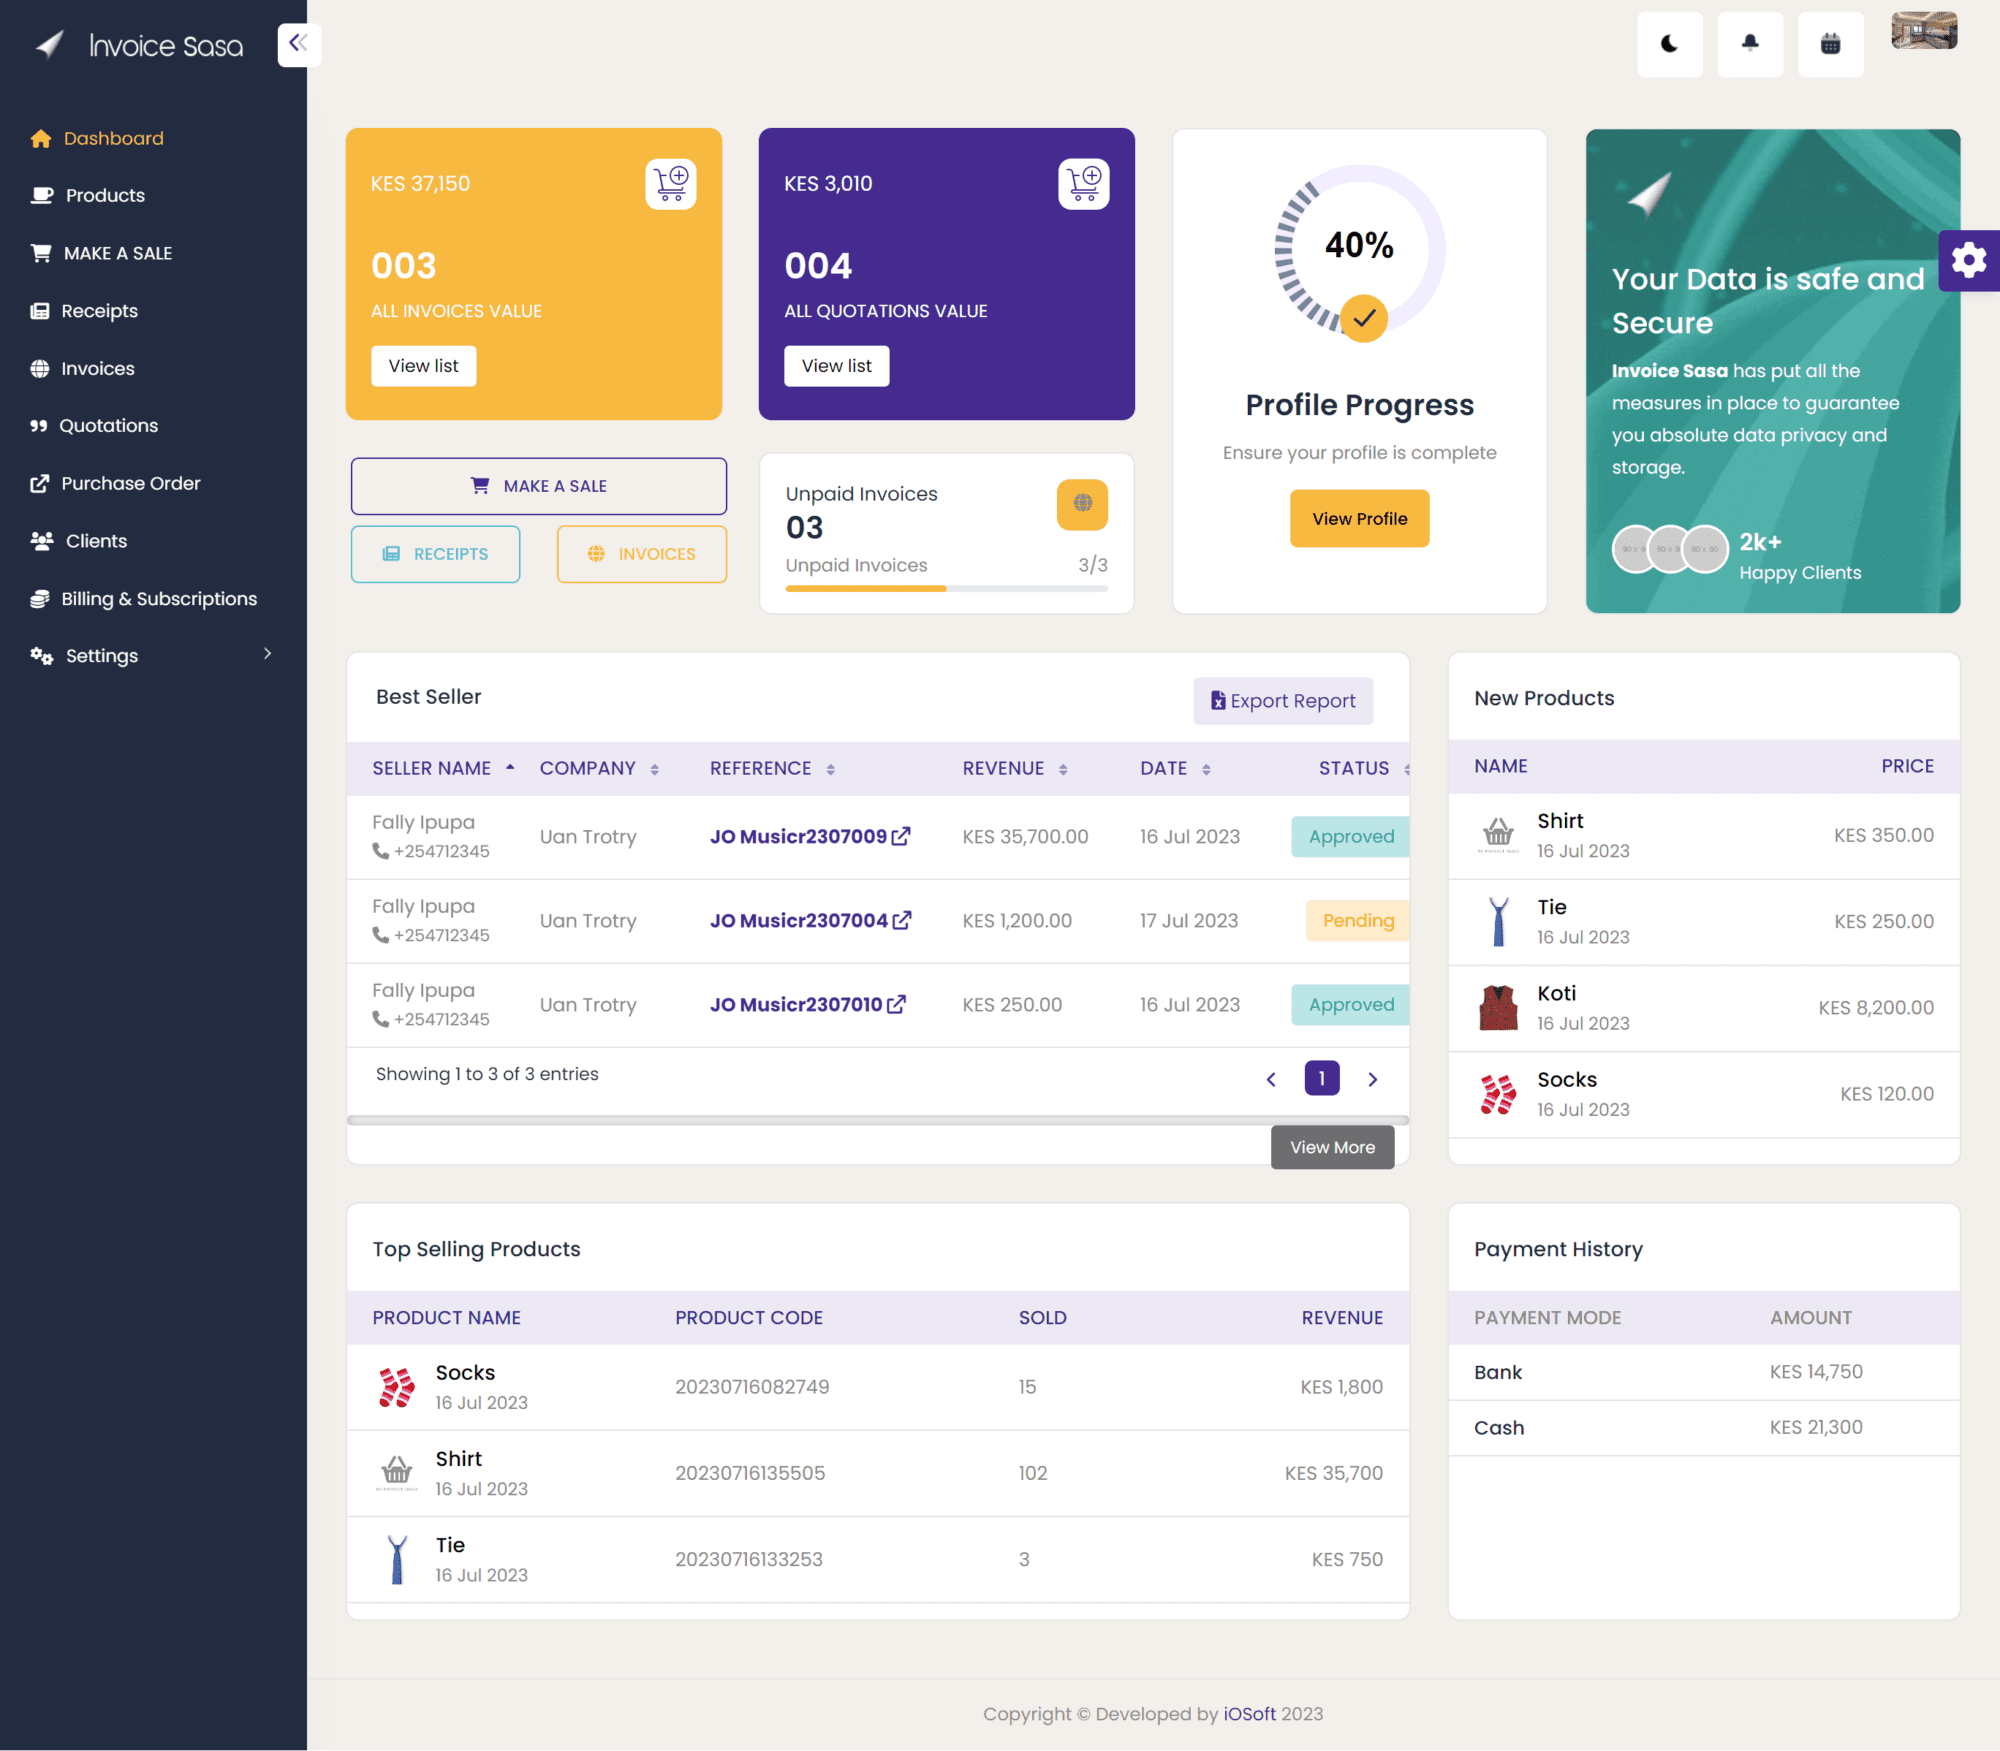Click the Unpaid Invoices progress bar
Screen dimensions: 2000x1751
coord(946,589)
